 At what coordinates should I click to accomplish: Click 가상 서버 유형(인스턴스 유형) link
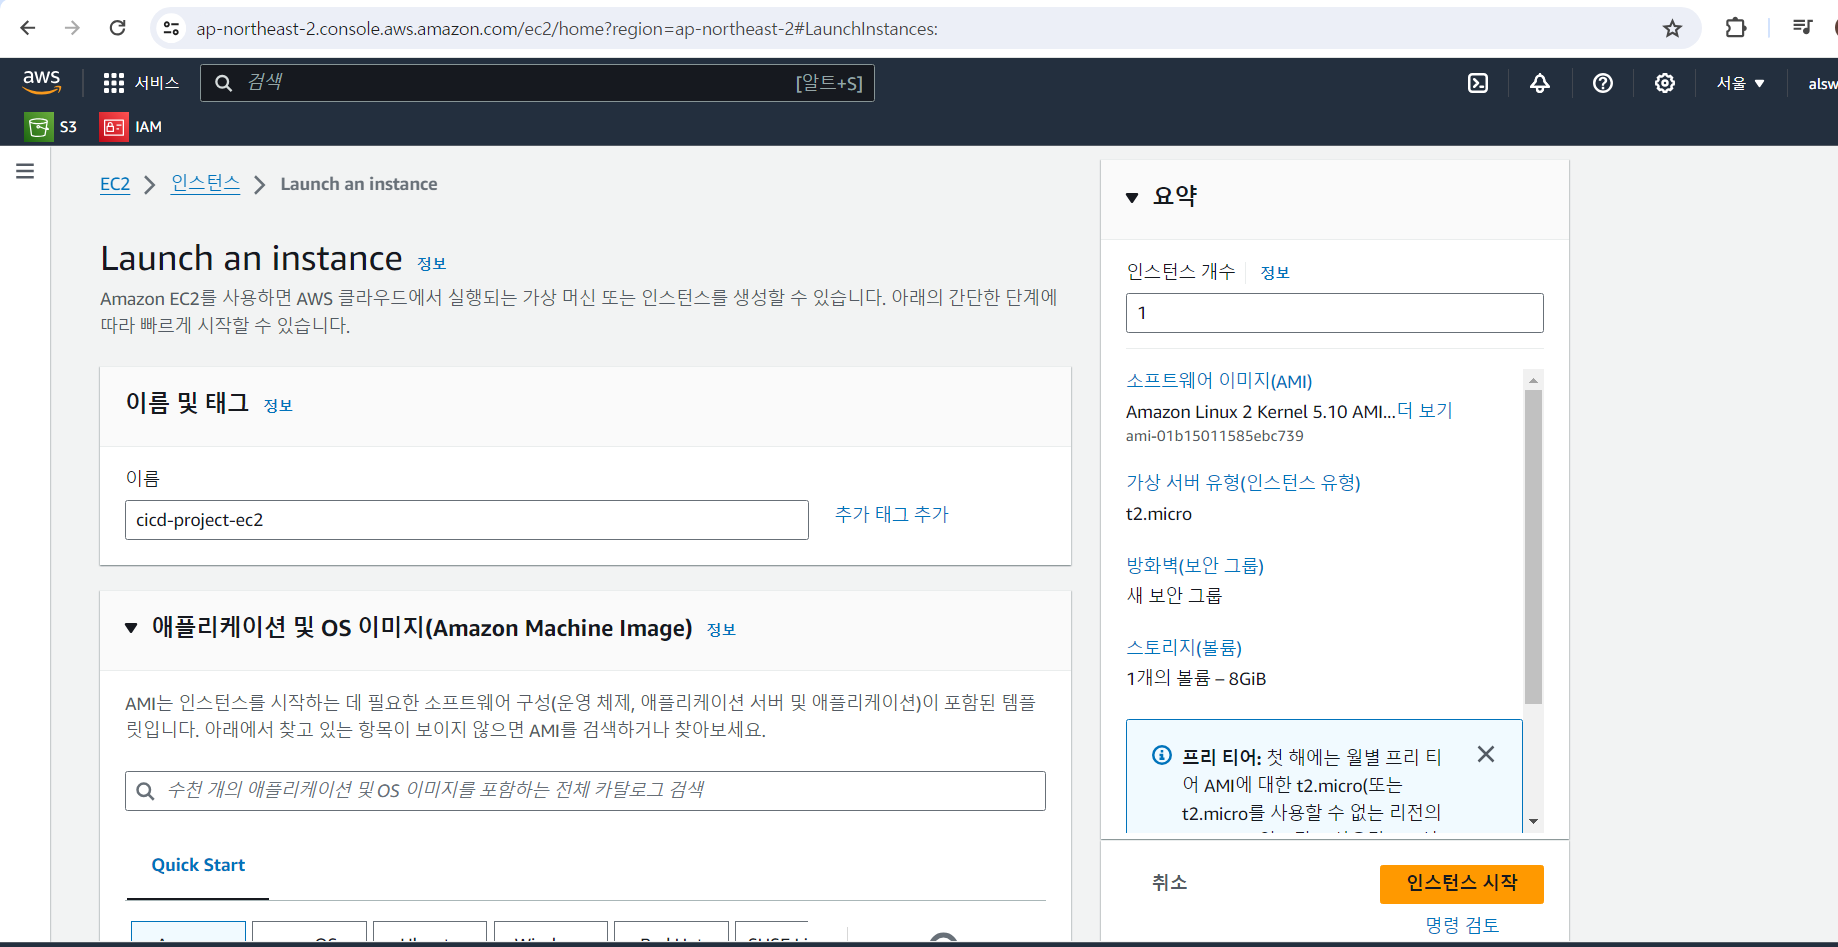[1243, 483]
